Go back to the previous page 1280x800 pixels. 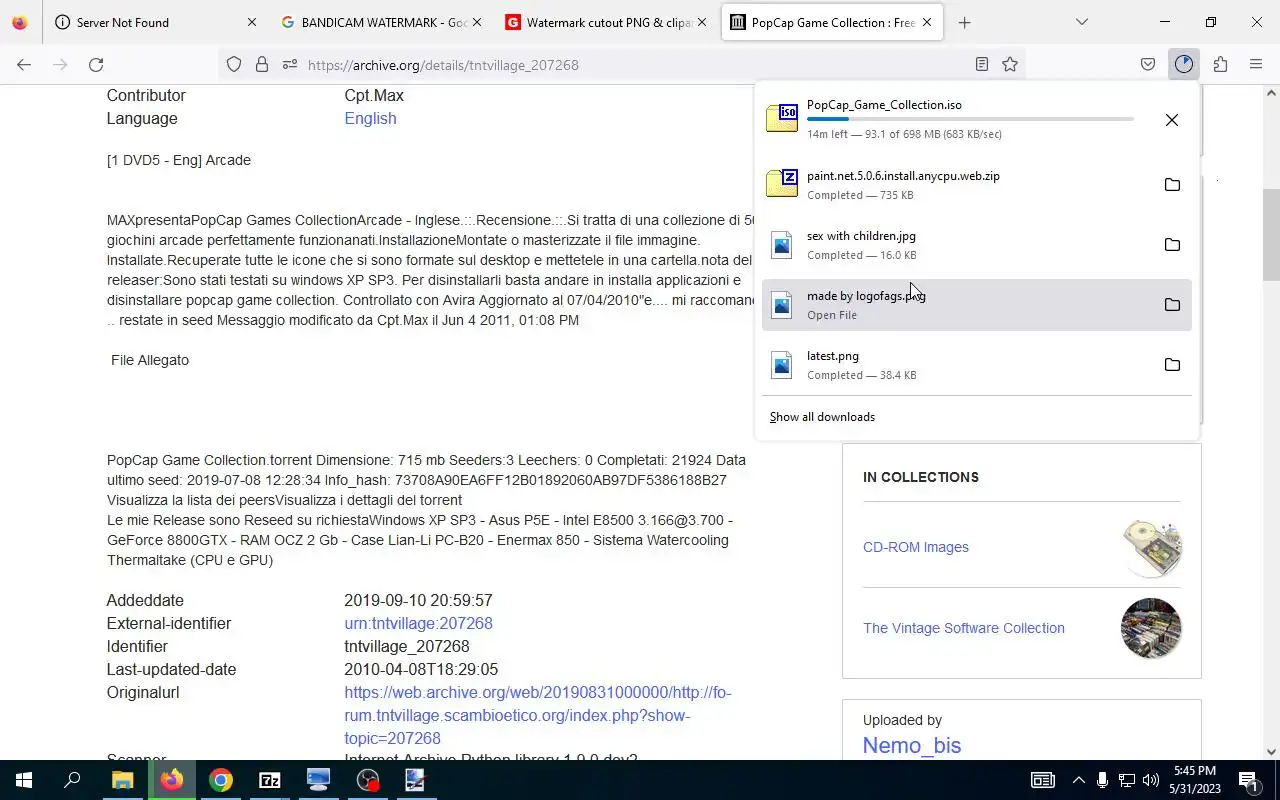tap(24, 64)
